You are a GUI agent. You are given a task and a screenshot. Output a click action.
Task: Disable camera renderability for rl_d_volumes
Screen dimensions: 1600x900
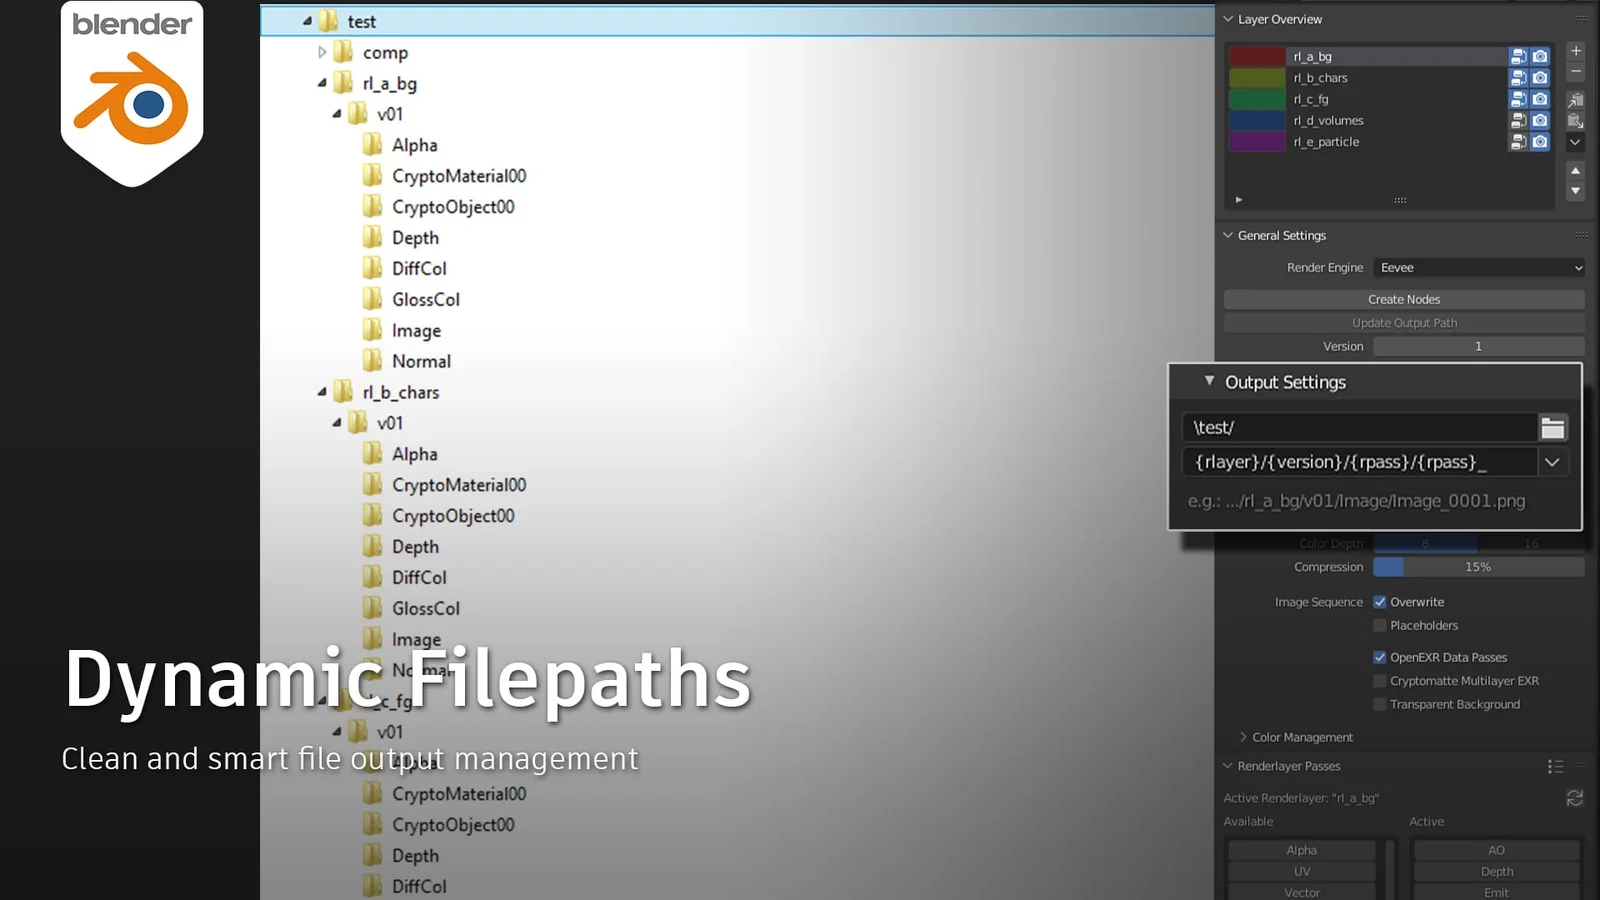(1540, 120)
